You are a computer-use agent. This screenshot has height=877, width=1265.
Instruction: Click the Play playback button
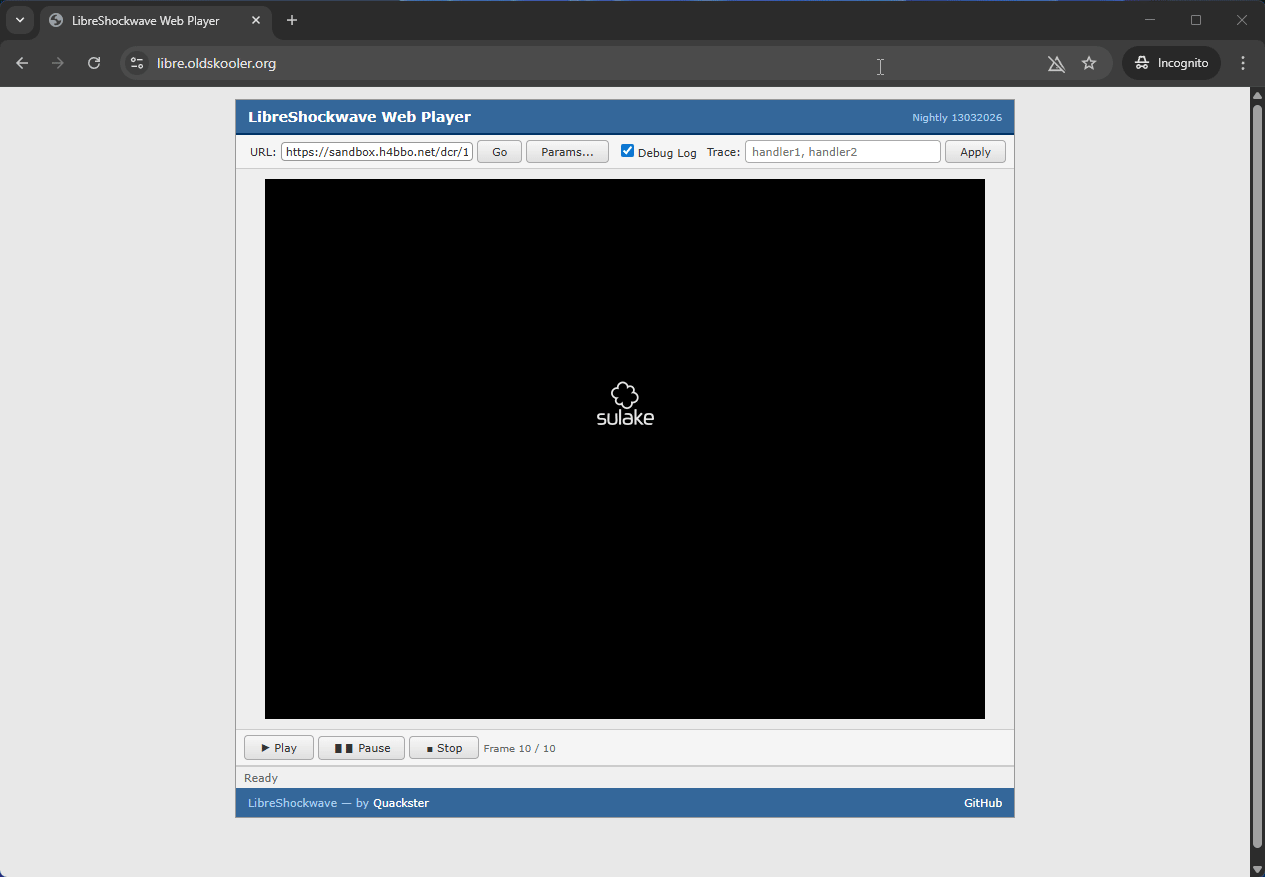point(279,748)
